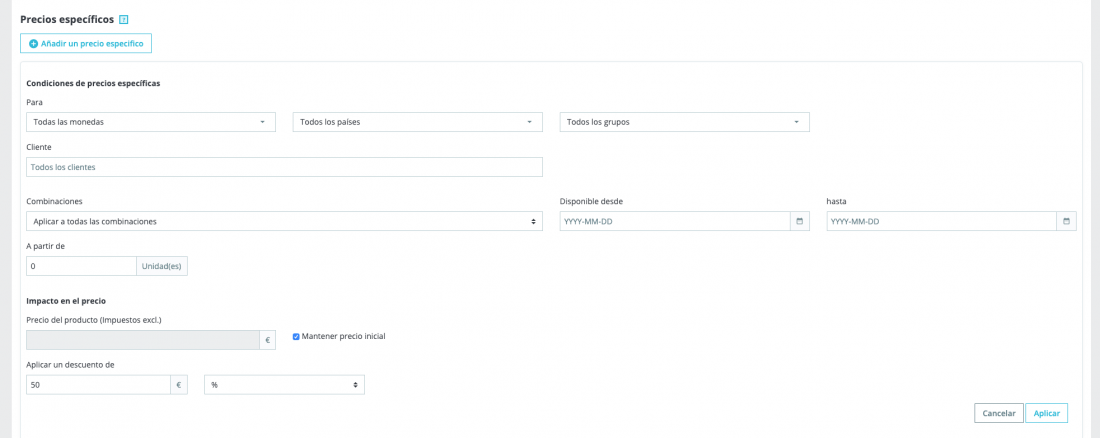
Task: Click the A partir de quantity field
Action: pyautogui.click(x=81, y=266)
